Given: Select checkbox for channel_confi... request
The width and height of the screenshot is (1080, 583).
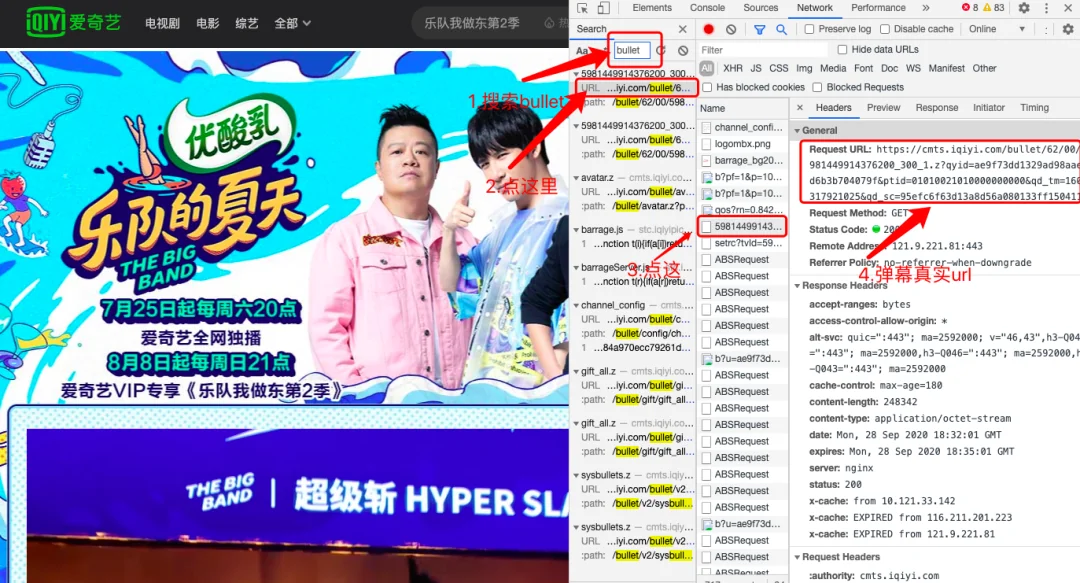Looking at the screenshot, I should pos(707,127).
